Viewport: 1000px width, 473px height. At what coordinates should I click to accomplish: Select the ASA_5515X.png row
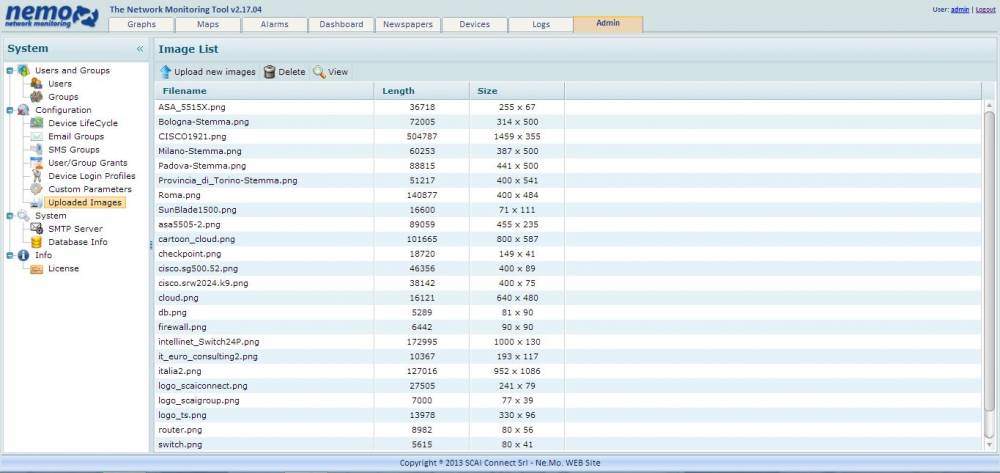pos(568,107)
